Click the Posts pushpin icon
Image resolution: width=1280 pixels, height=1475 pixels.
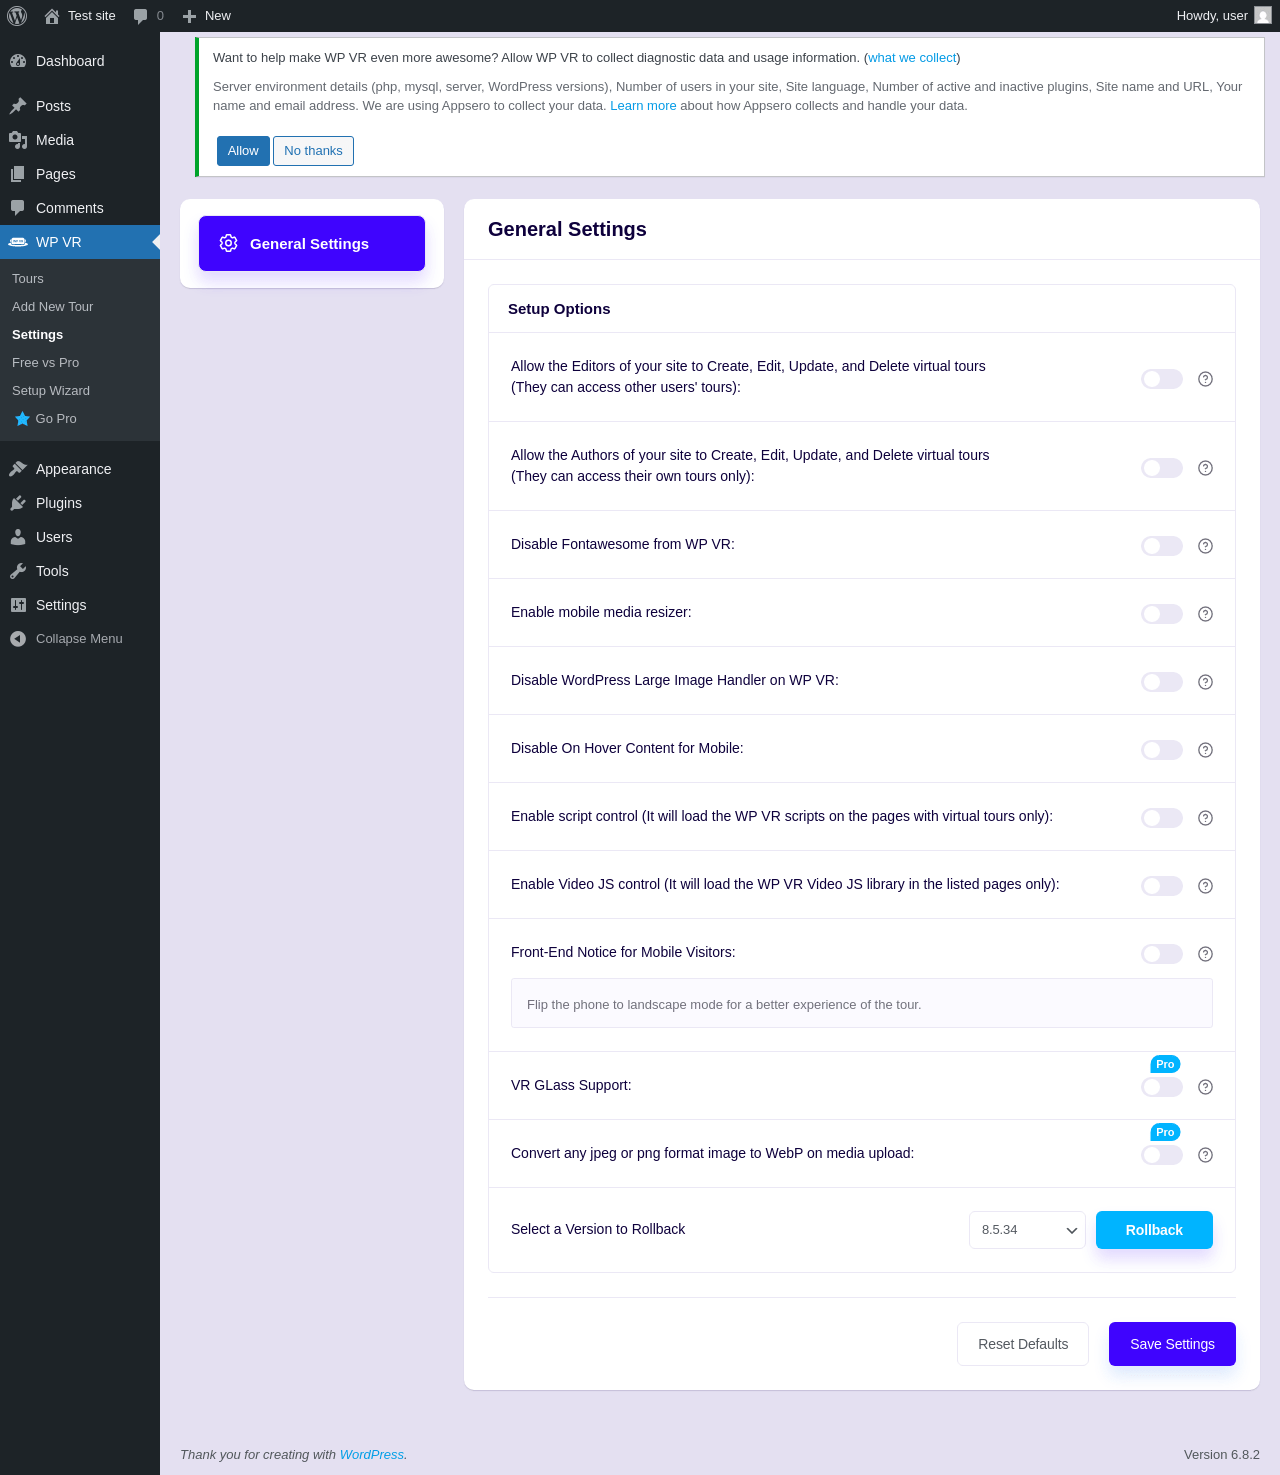point(18,106)
